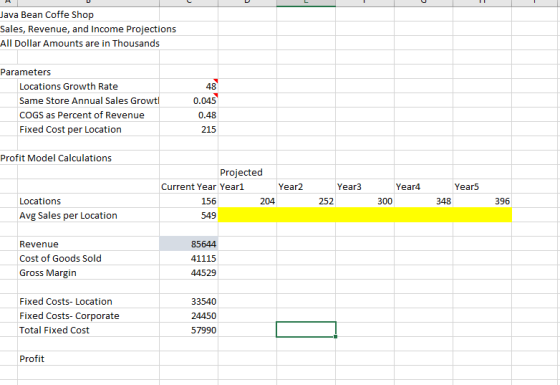Click the shaded revenue value 85644
The image size is (560, 385).
click(189, 244)
